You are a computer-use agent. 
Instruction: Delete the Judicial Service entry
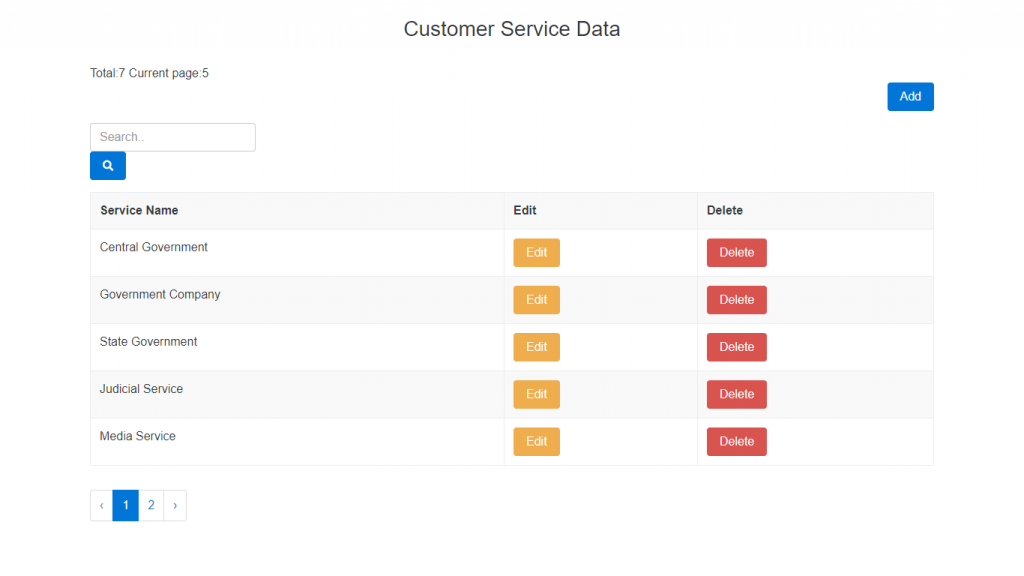pos(736,395)
